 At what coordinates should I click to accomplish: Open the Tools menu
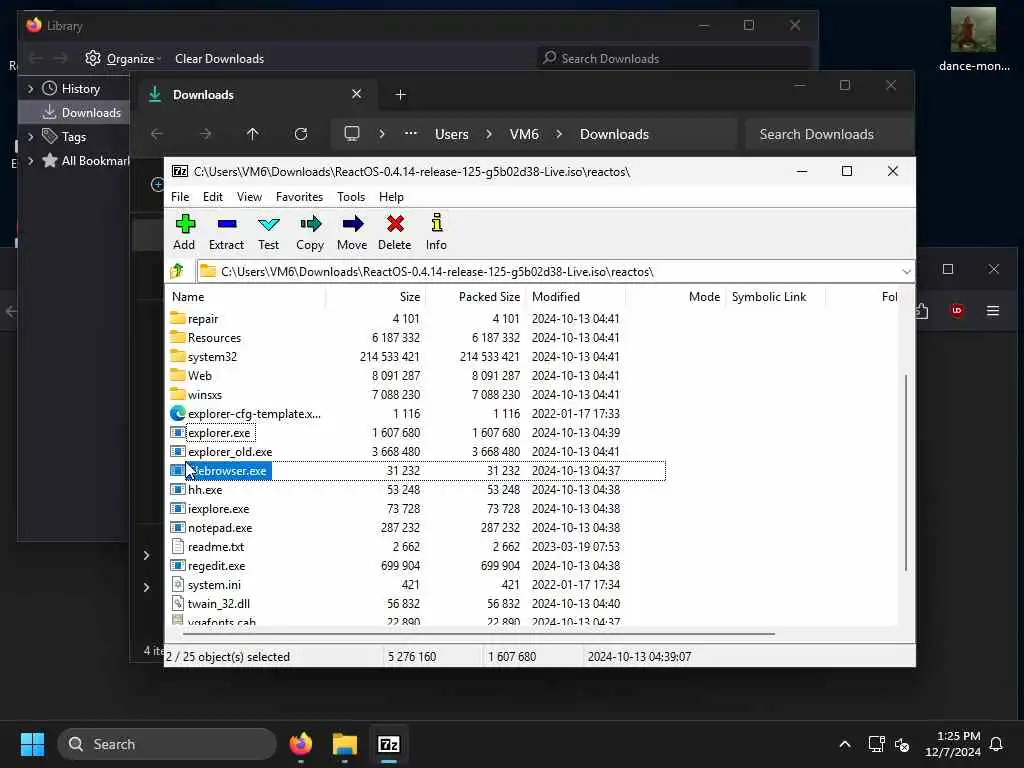tap(351, 197)
